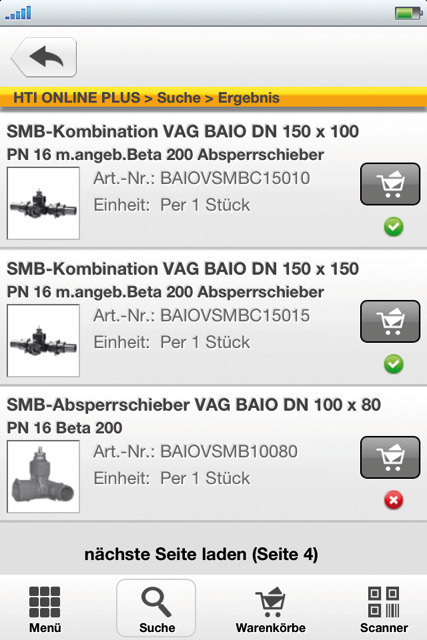
Task: Click the battery status indicator
Action: pyautogui.click(x=409, y=13)
